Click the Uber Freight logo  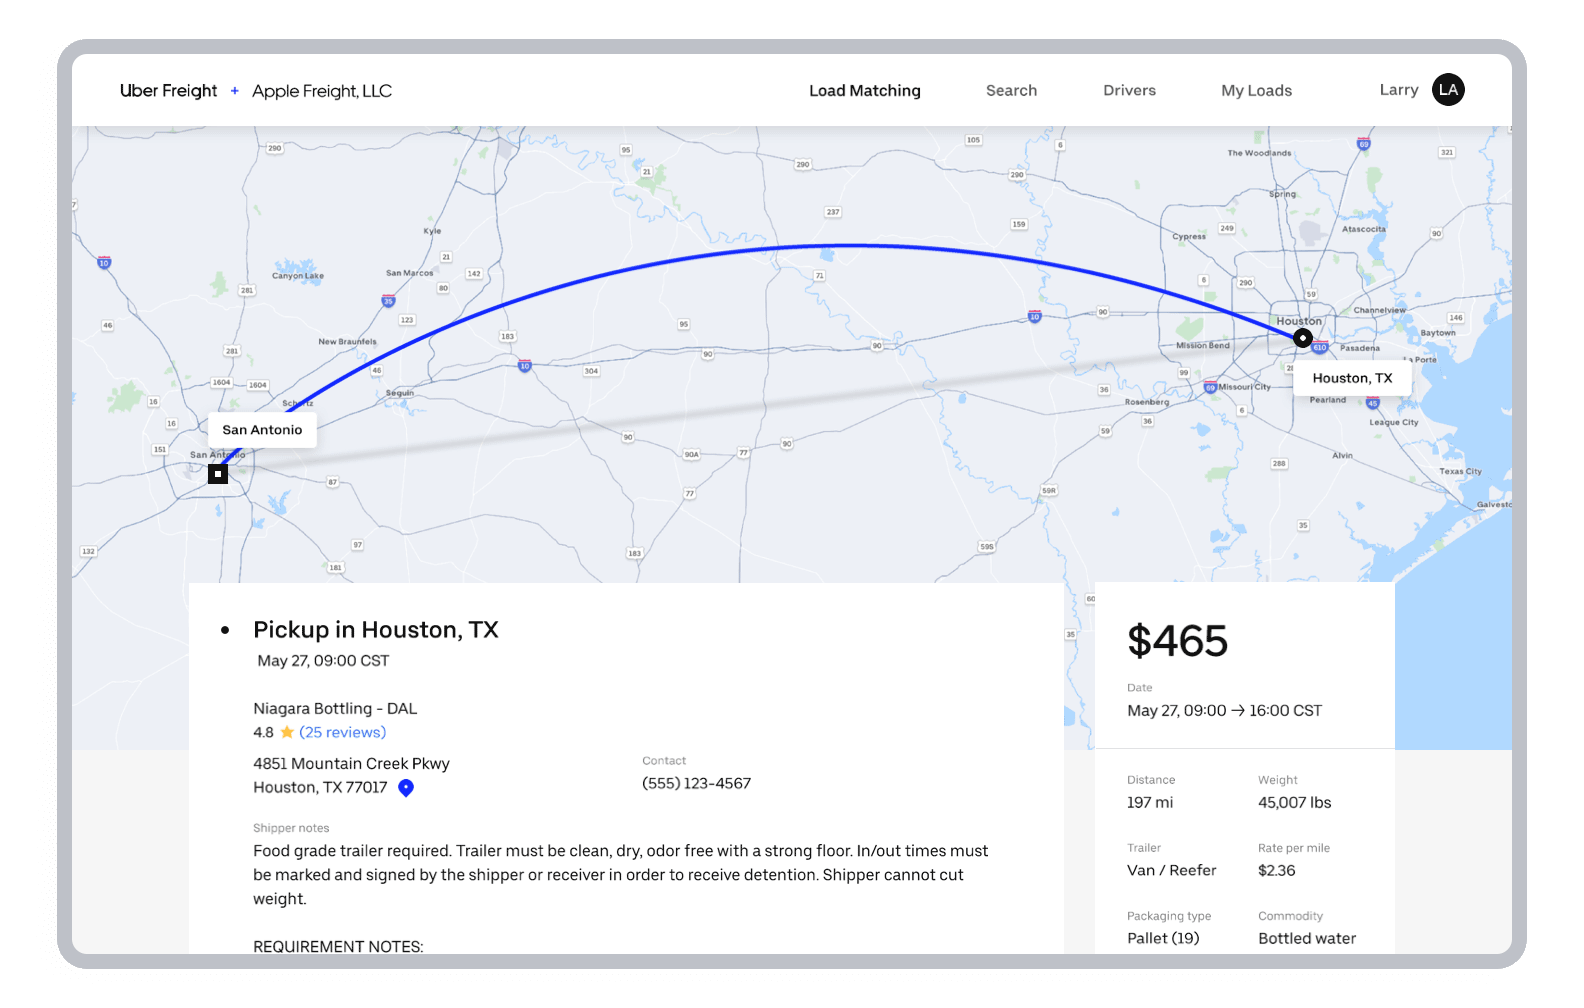168,91
